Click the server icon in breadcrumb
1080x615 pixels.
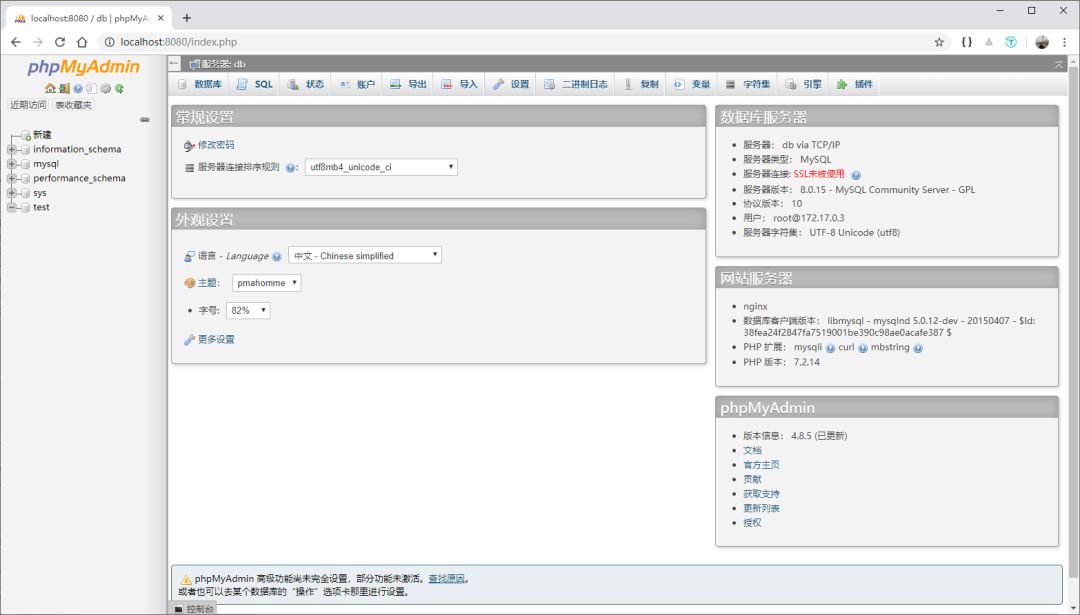pos(194,64)
